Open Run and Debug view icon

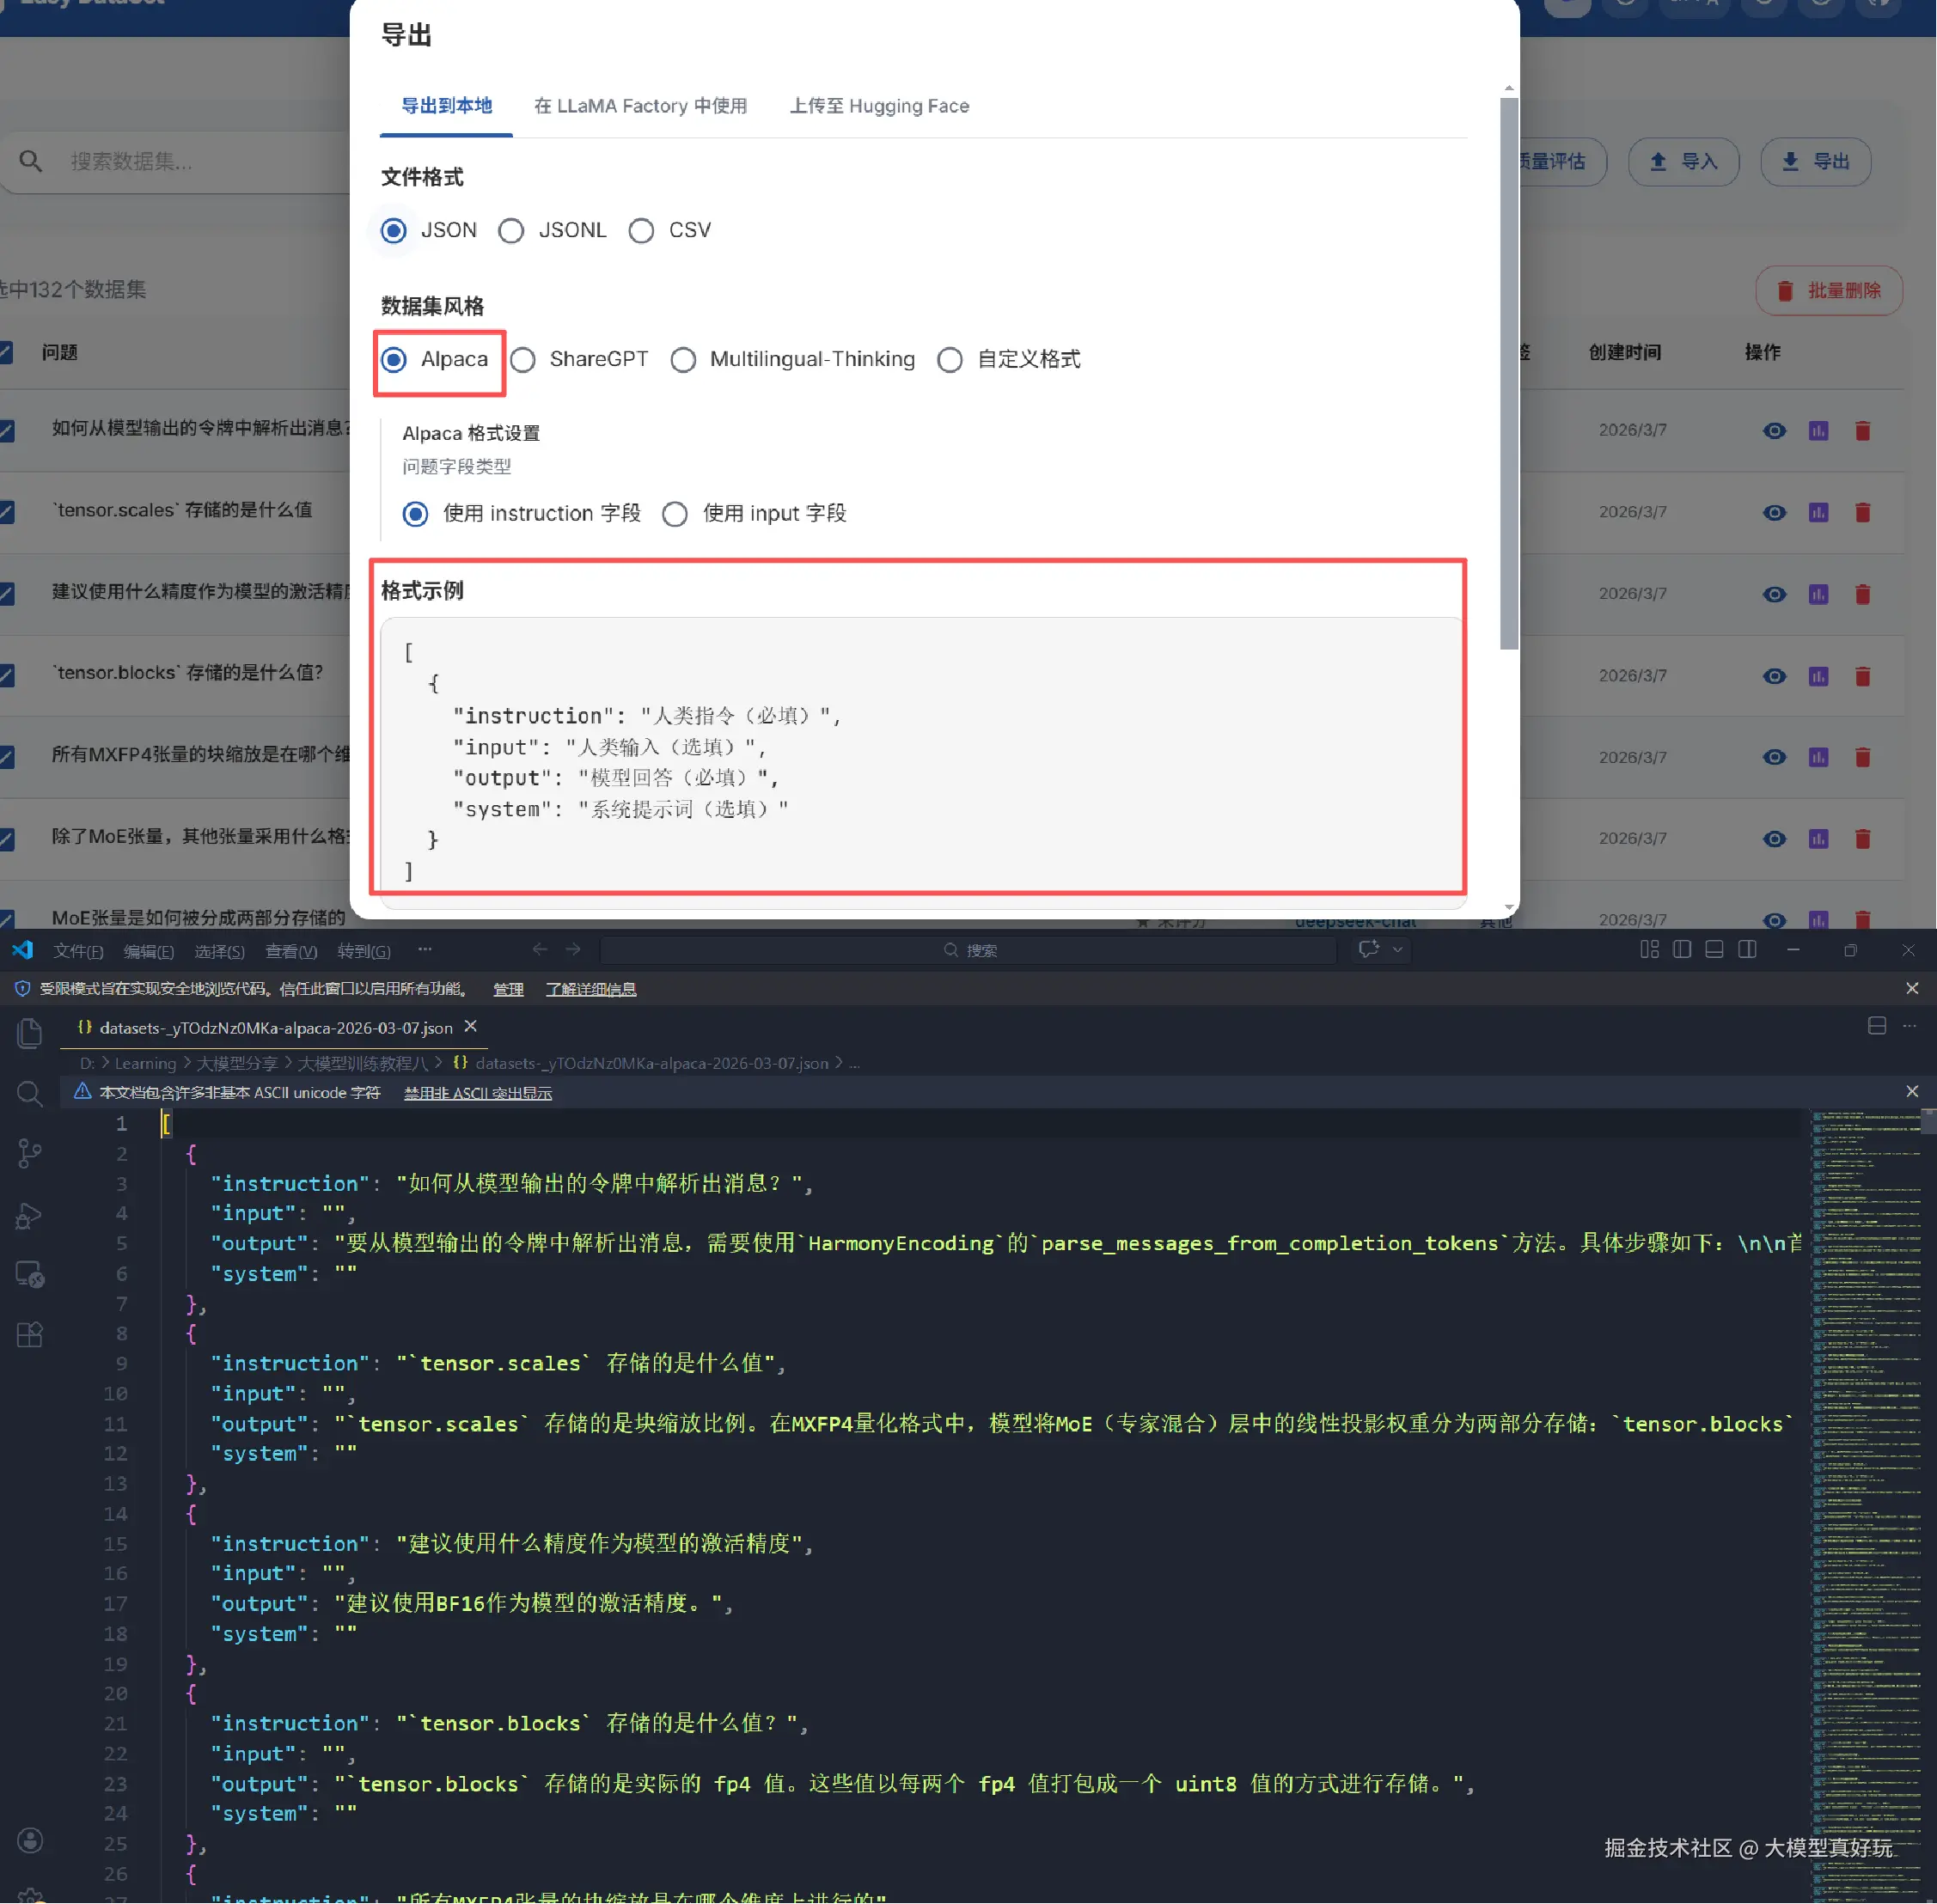click(30, 1215)
